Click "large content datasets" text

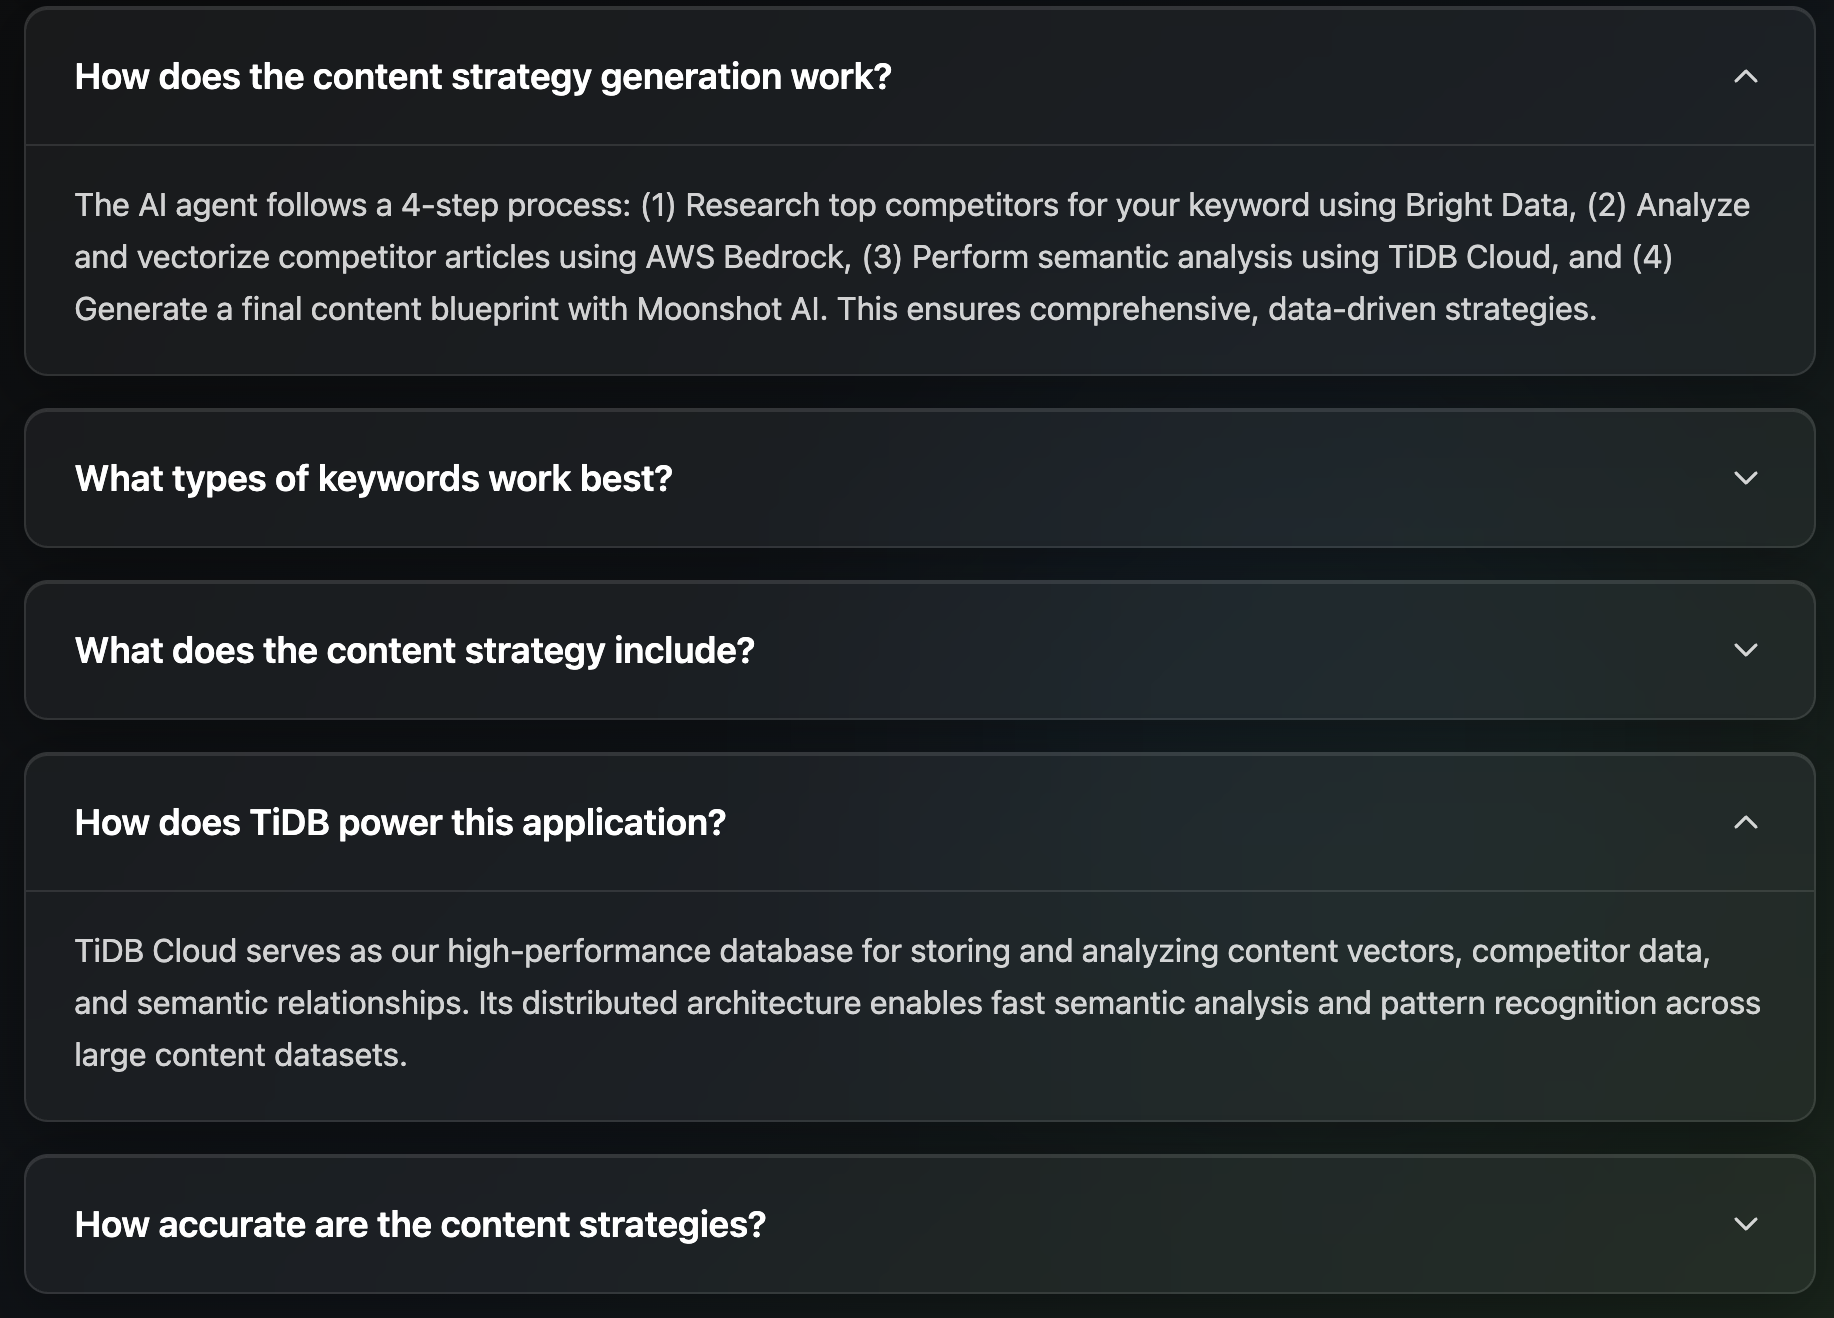[x=240, y=1055]
